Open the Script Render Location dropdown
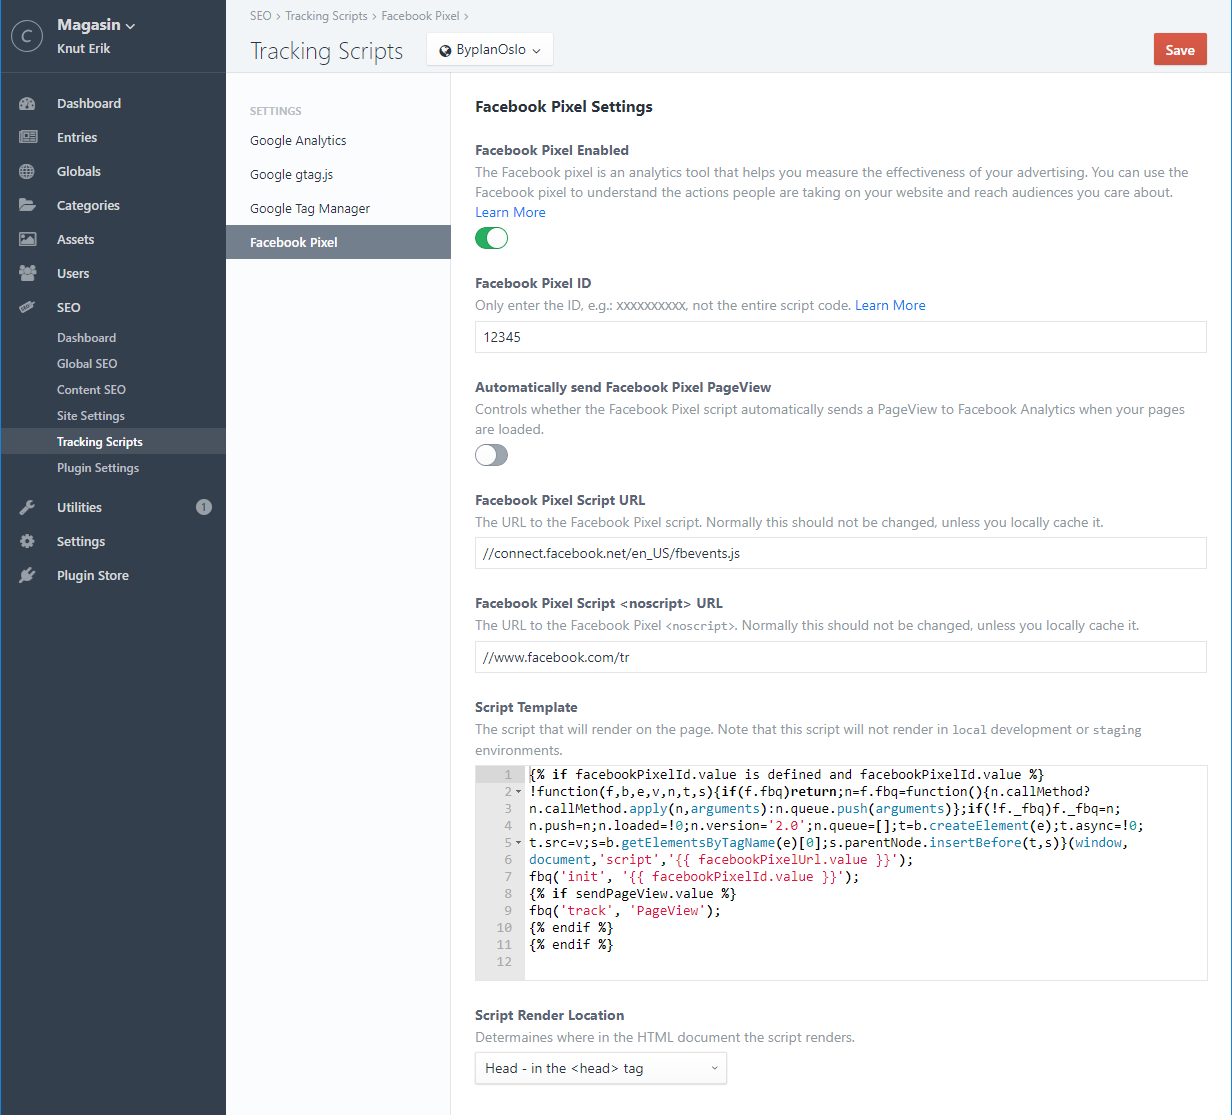The width and height of the screenshot is (1232, 1115). coord(601,1068)
